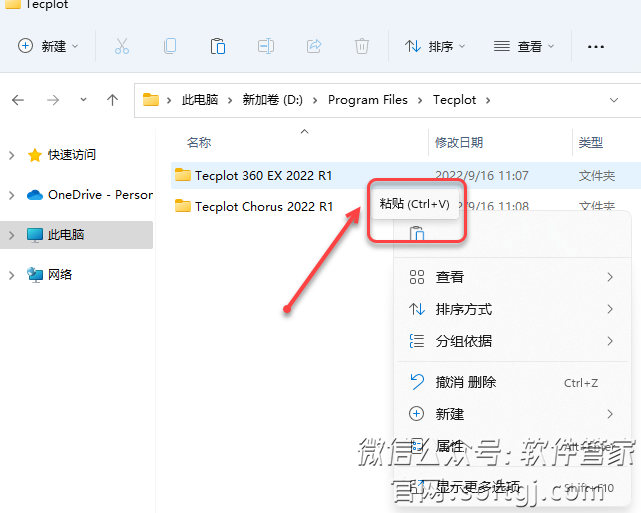
Task: Select Tecplot Chorus 2022 R1 folder
Action: (264, 206)
